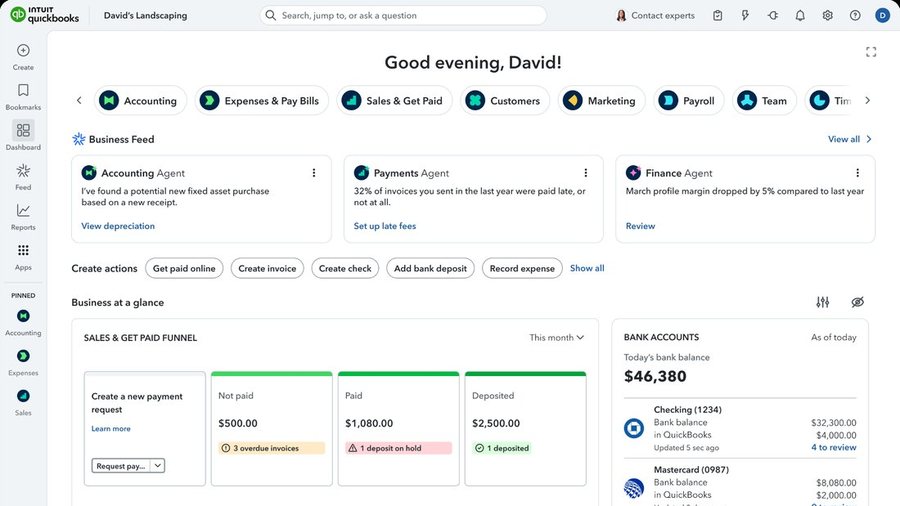Viewport: 900px width, 506px height.
Task: Open the notifications bell
Action: point(800,15)
